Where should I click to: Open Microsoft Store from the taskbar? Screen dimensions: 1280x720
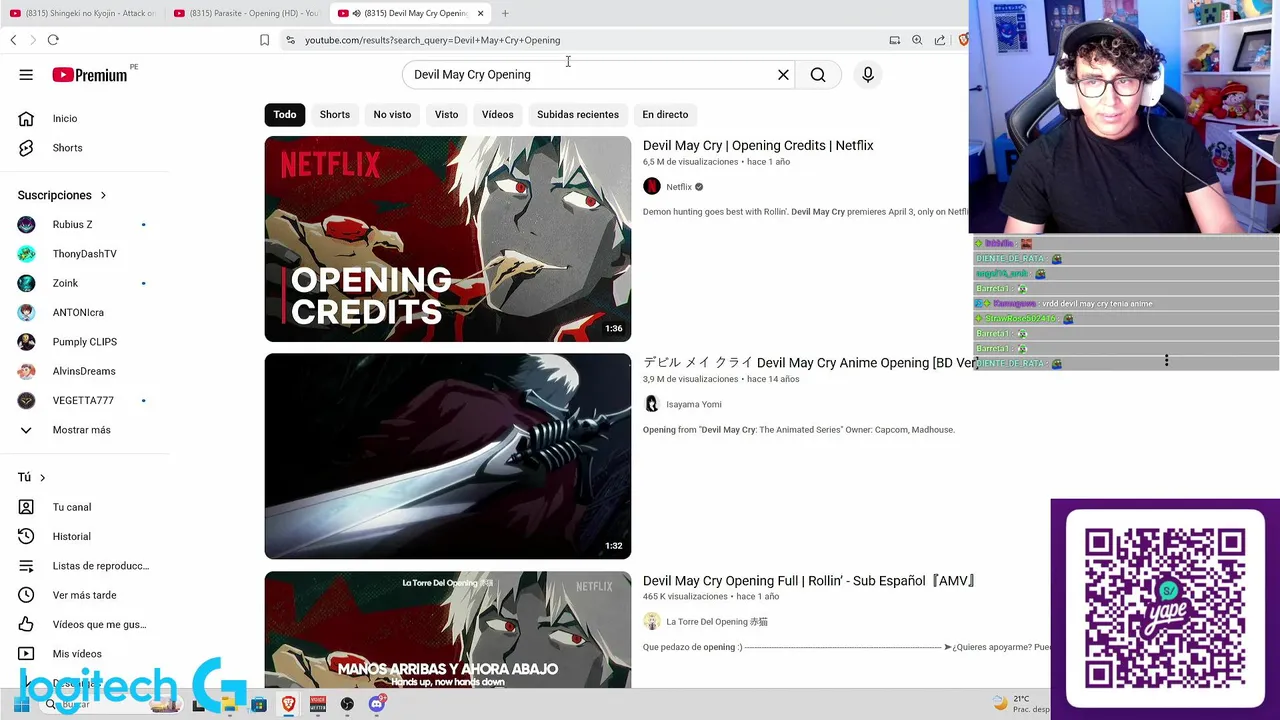[x=259, y=704]
